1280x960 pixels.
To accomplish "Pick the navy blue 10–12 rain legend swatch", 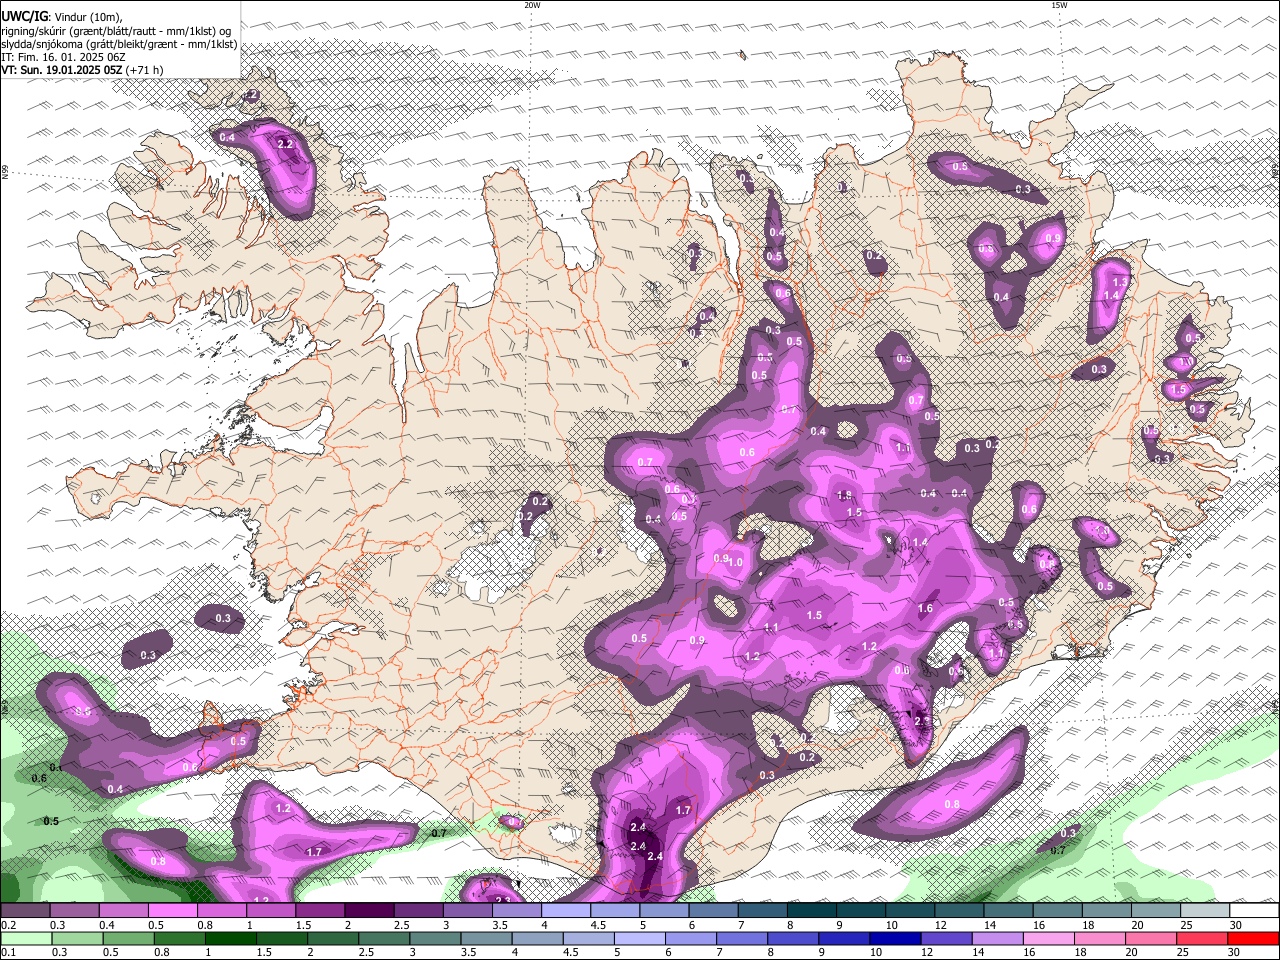I will point(894,938).
